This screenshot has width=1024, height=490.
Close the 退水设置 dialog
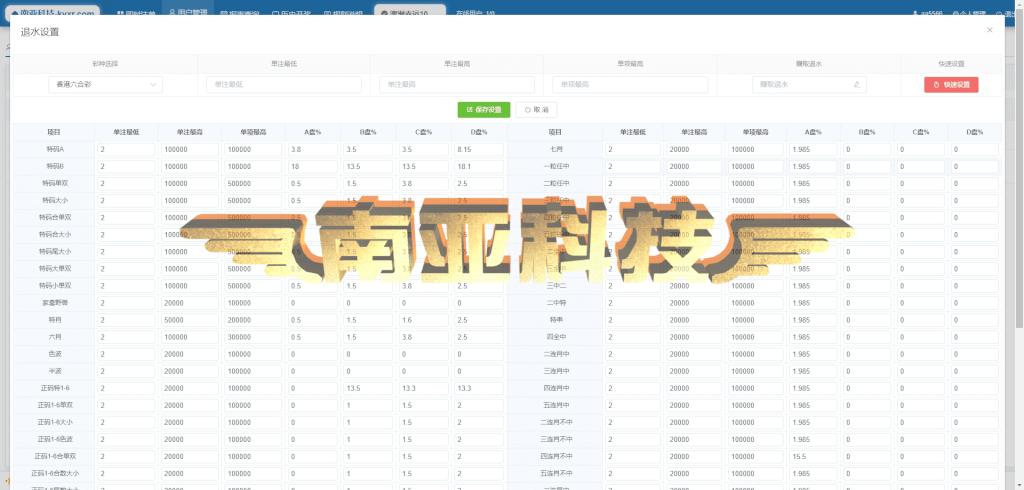tap(989, 30)
